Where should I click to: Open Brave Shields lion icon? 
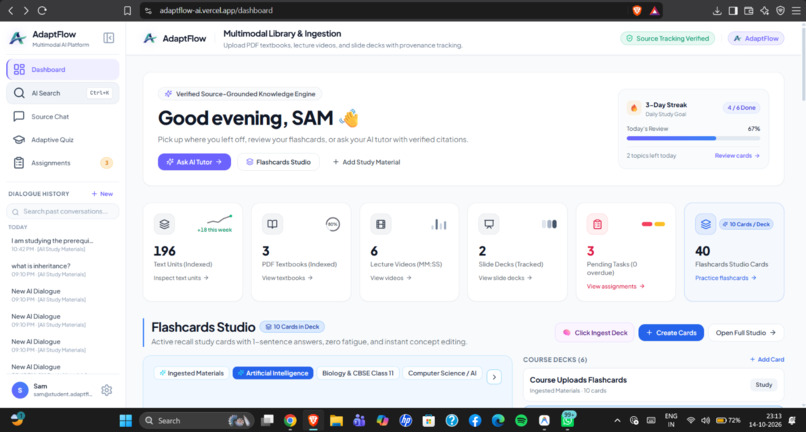tap(637, 10)
